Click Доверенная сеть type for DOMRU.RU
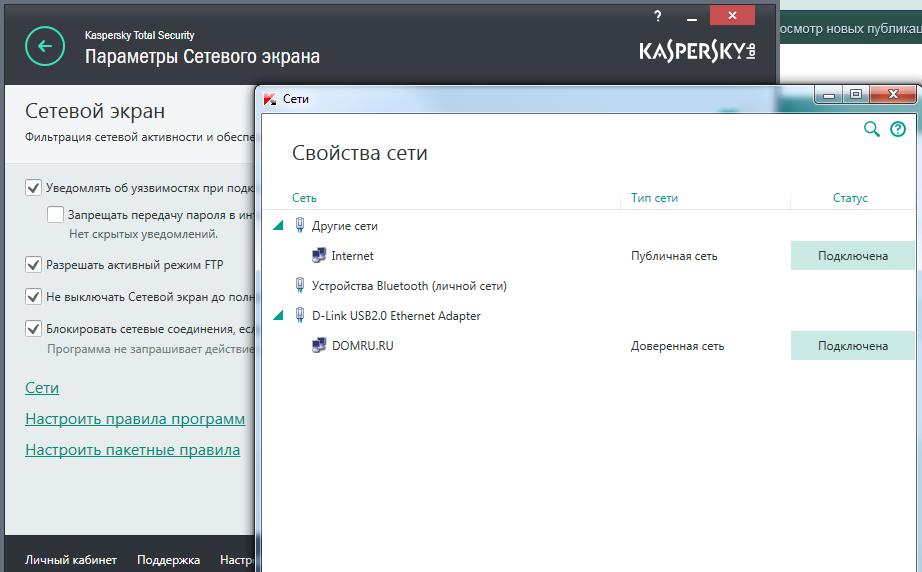This screenshot has height=572, width=922. [x=677, y=346]
